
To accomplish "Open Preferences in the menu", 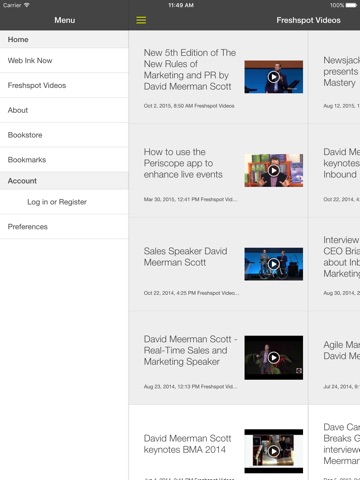I will pos(64,227).
